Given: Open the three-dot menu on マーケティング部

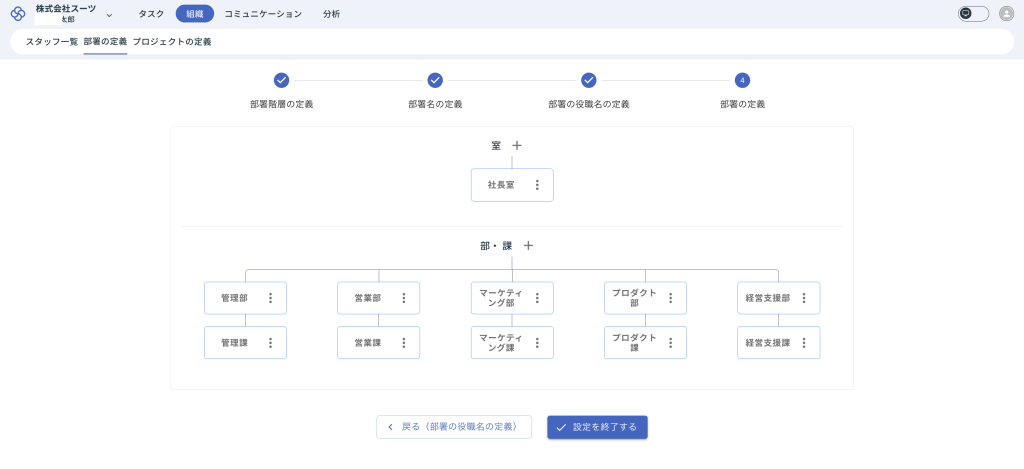Looking at the screenshot, I should coord(537,298).
